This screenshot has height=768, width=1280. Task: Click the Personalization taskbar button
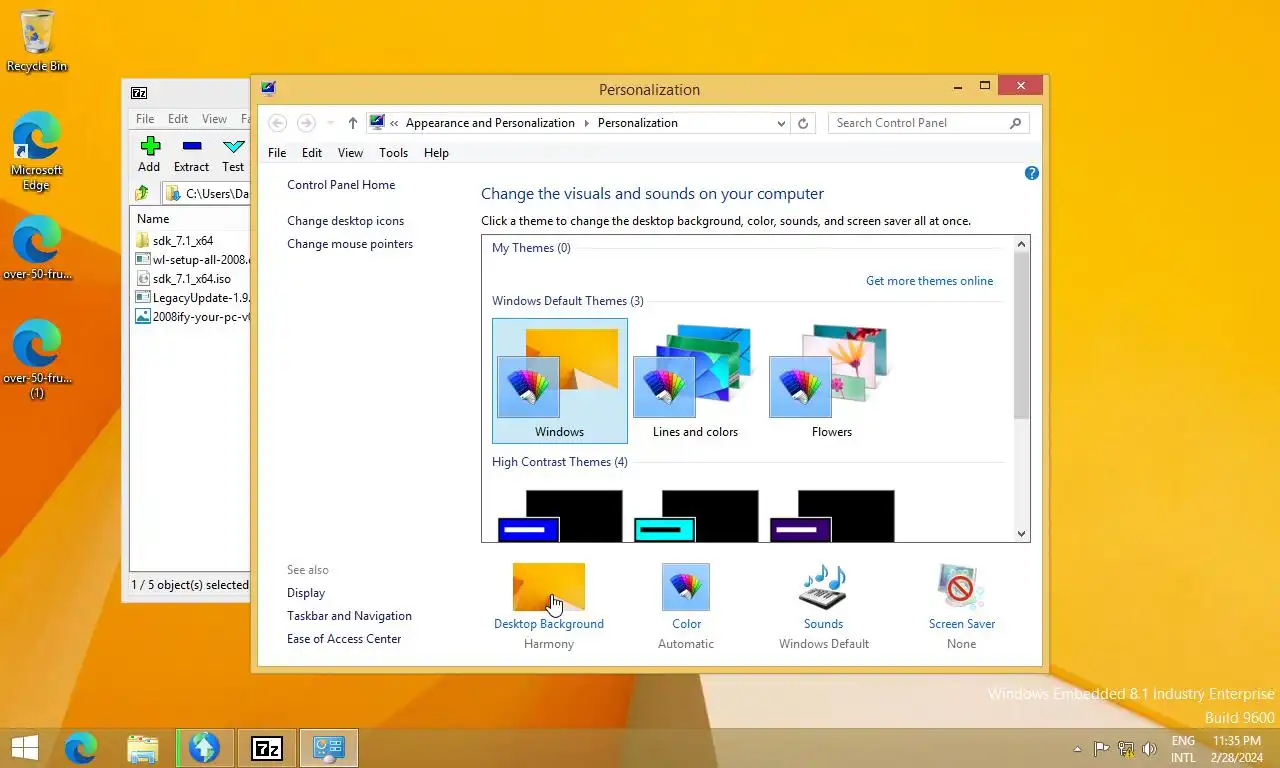click(x=329, y=748)
